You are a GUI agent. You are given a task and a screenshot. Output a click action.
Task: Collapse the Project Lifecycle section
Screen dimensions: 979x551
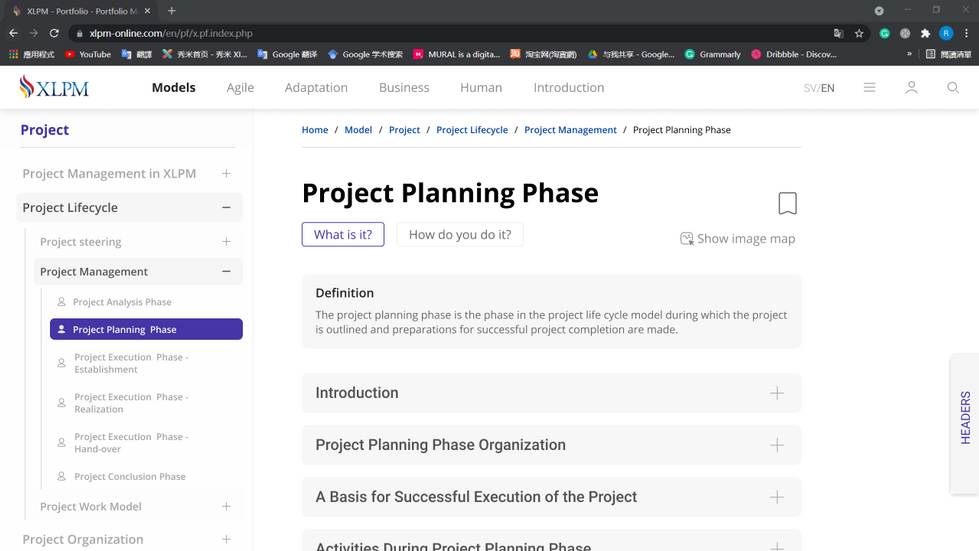tap(226, 207)
